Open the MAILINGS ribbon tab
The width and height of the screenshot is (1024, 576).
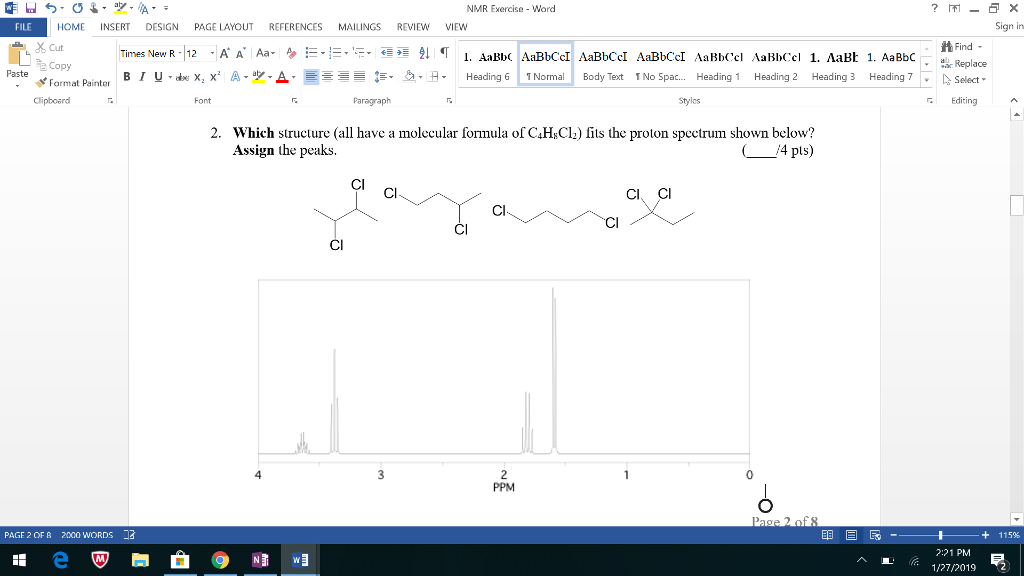pos(359,27)
